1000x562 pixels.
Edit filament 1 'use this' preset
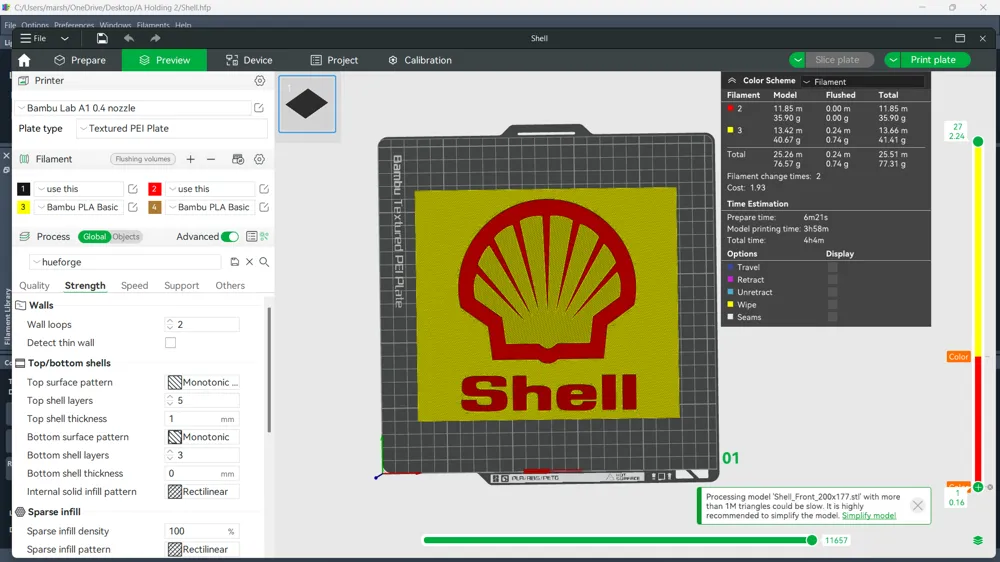pyautogui.click(x=133, y=189)
